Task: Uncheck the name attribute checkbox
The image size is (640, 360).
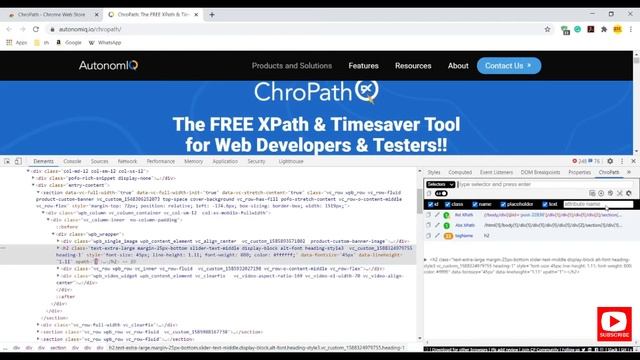Action: [x=475, y=204]
